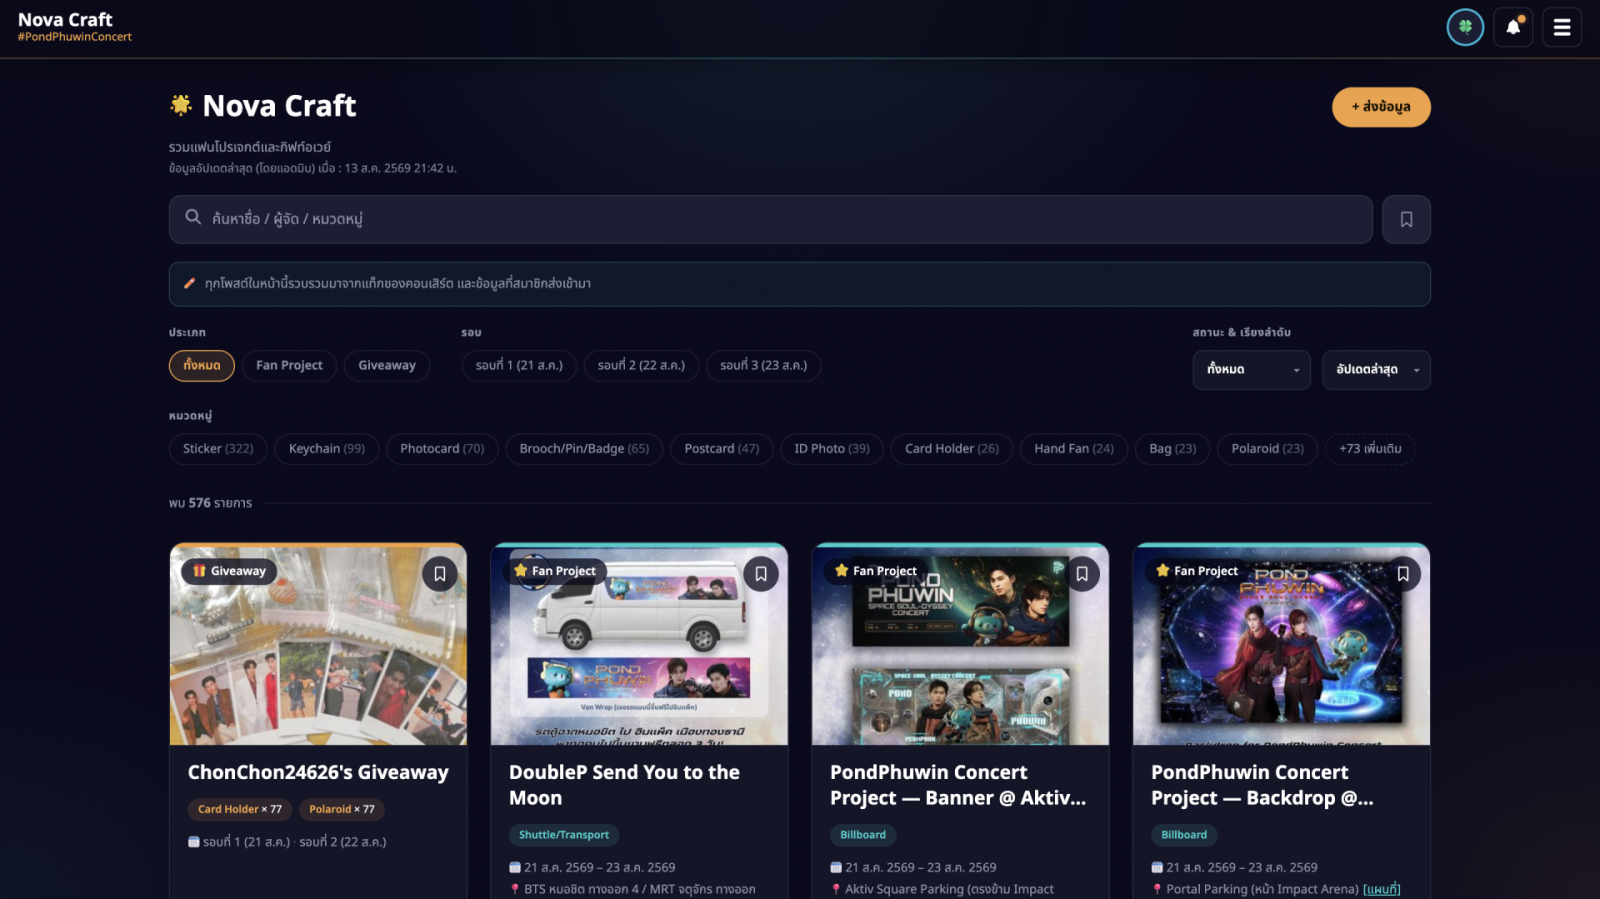The image size is (1600, 899).
Task: Open the notifications bell icon
Action: 1513,28
